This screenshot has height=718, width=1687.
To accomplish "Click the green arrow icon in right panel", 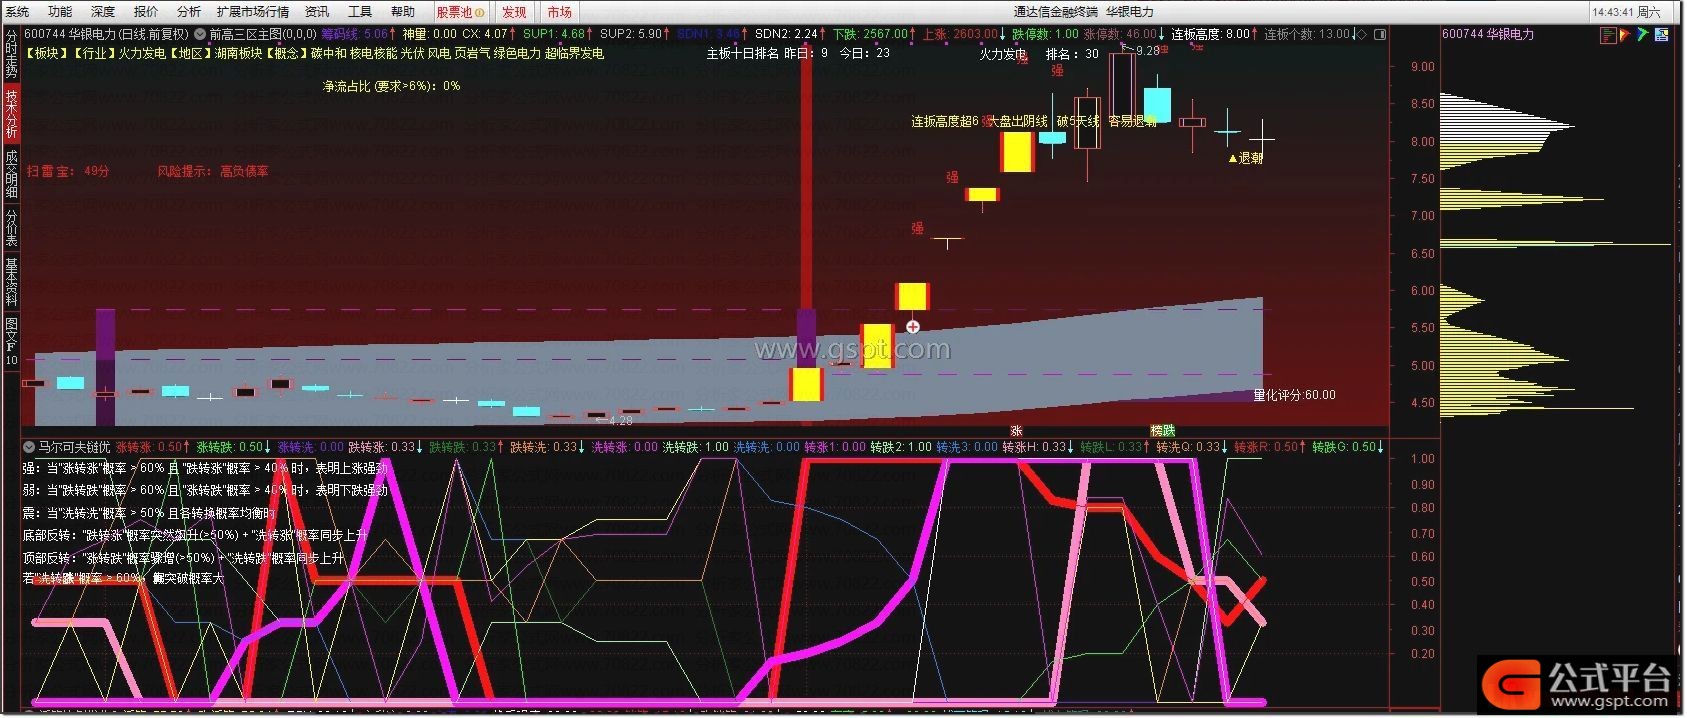I will tap(1643, 35).
